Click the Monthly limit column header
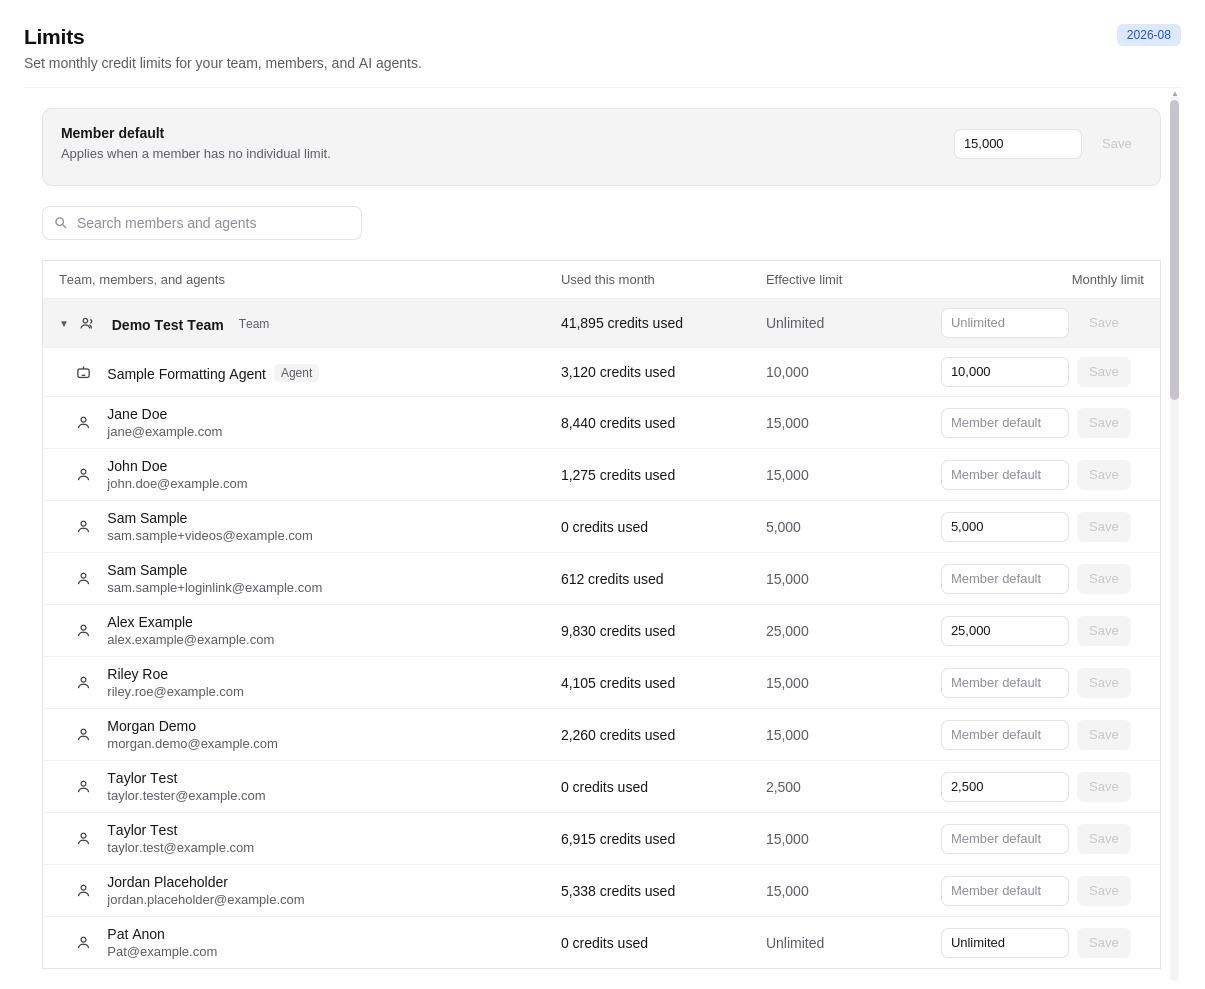The width and height of the screenshot is (1205, 989). 1107,280
